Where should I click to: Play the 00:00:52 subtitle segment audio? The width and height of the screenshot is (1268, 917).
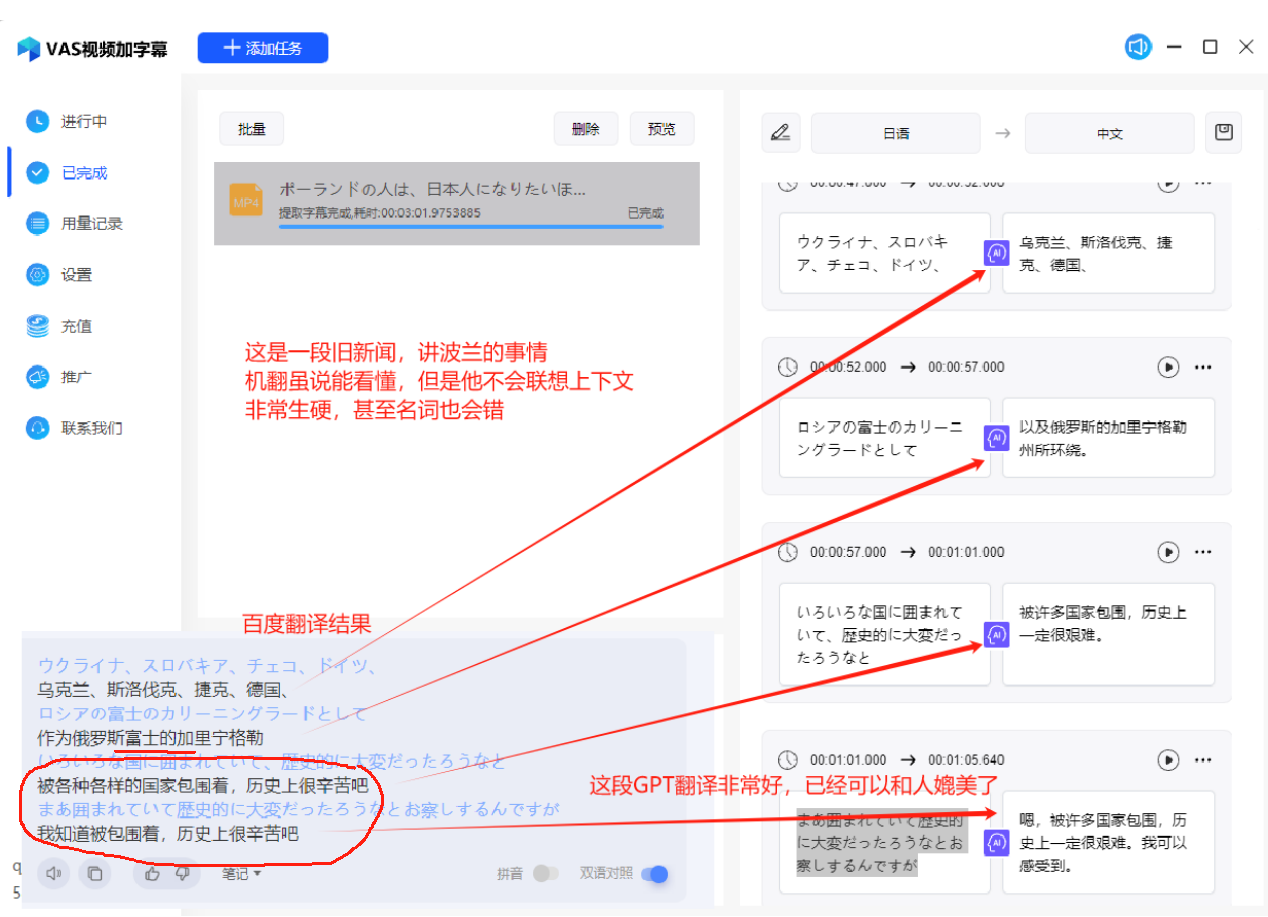pyautogui.click(x=1168, y=367)
